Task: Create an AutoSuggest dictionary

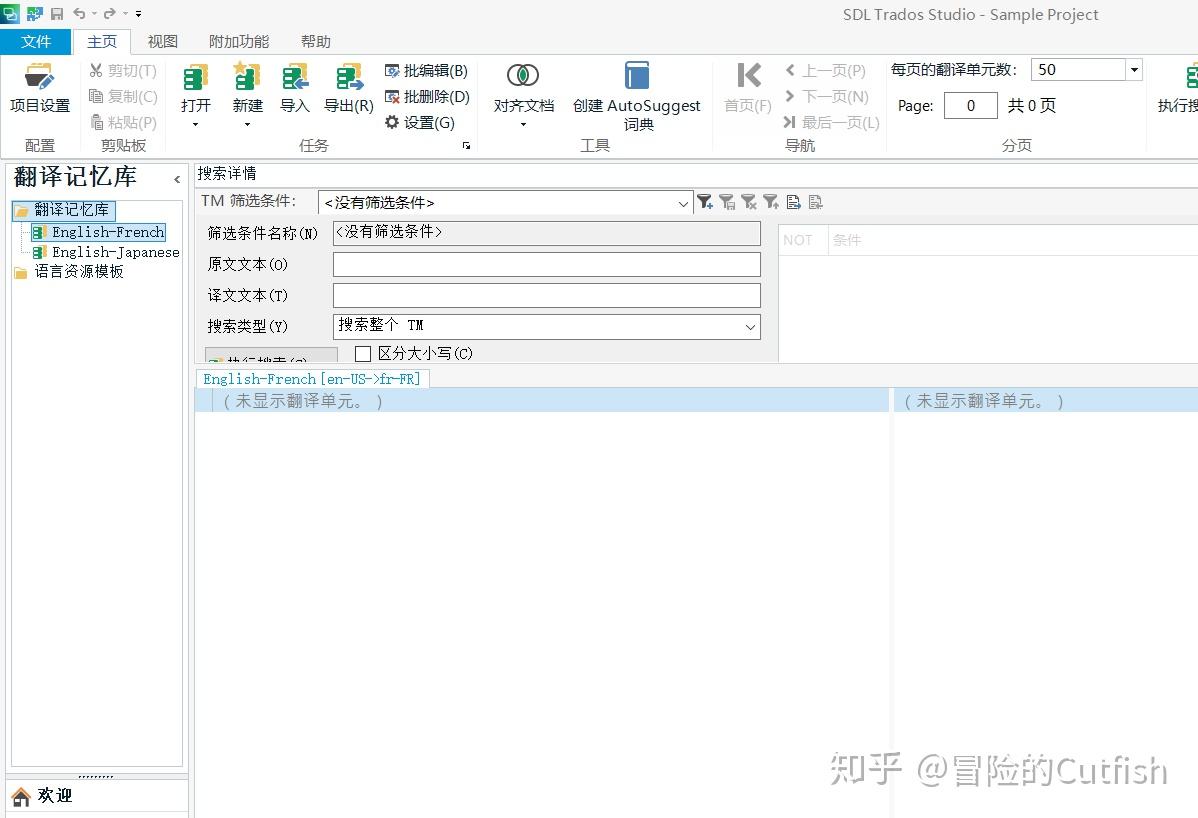Action: point(637,90)
